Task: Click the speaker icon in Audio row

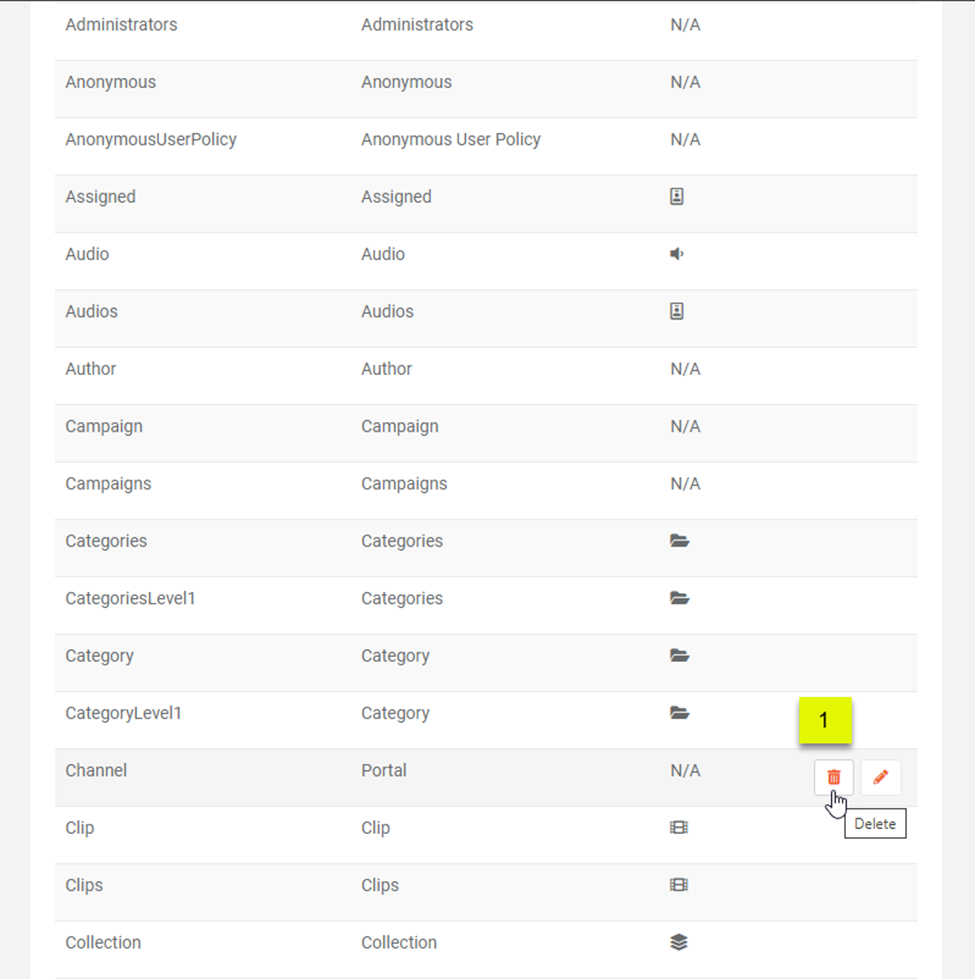Action: click(x=677, y=254)
